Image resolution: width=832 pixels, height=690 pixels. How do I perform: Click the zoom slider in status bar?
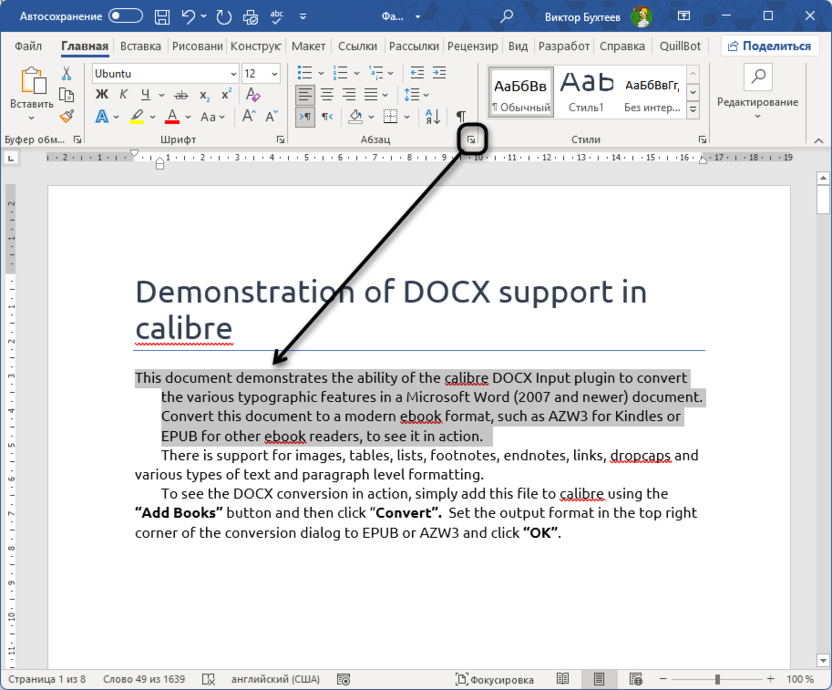pos(717,679)
